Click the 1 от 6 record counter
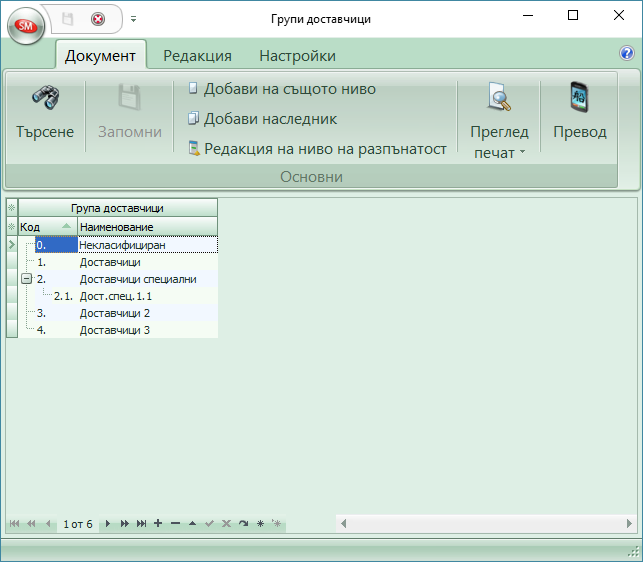 (x=78, y=524)
